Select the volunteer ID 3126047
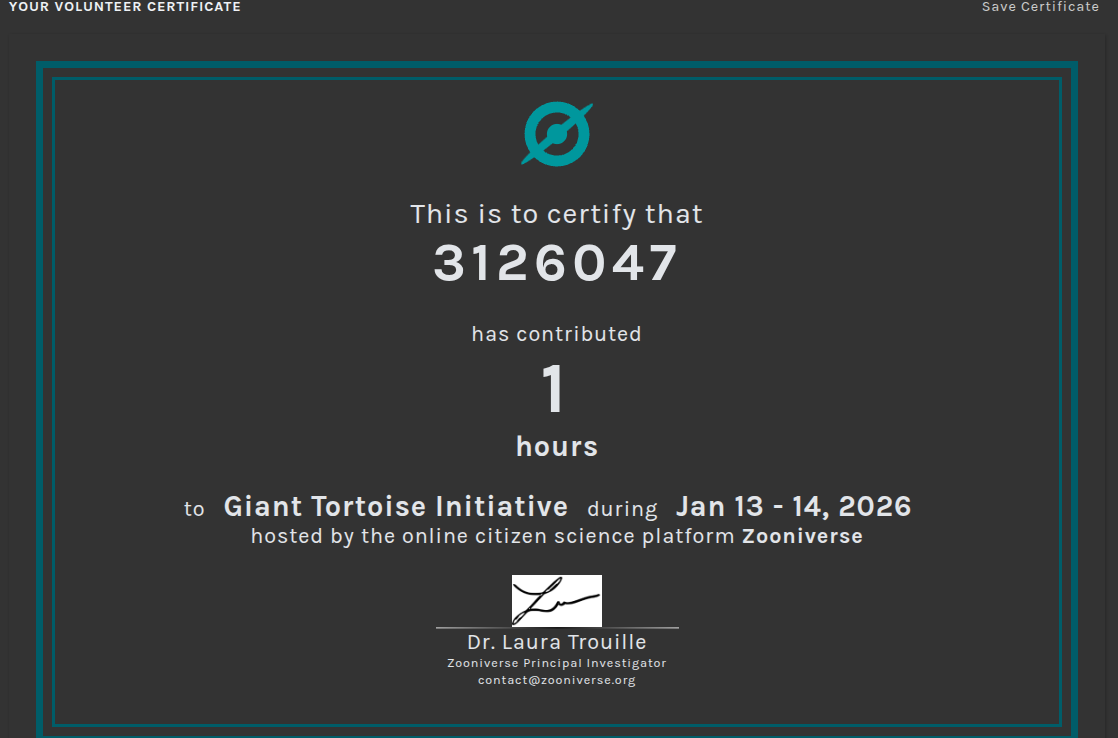Viewport: 1118px width, 738px height. 556,263
